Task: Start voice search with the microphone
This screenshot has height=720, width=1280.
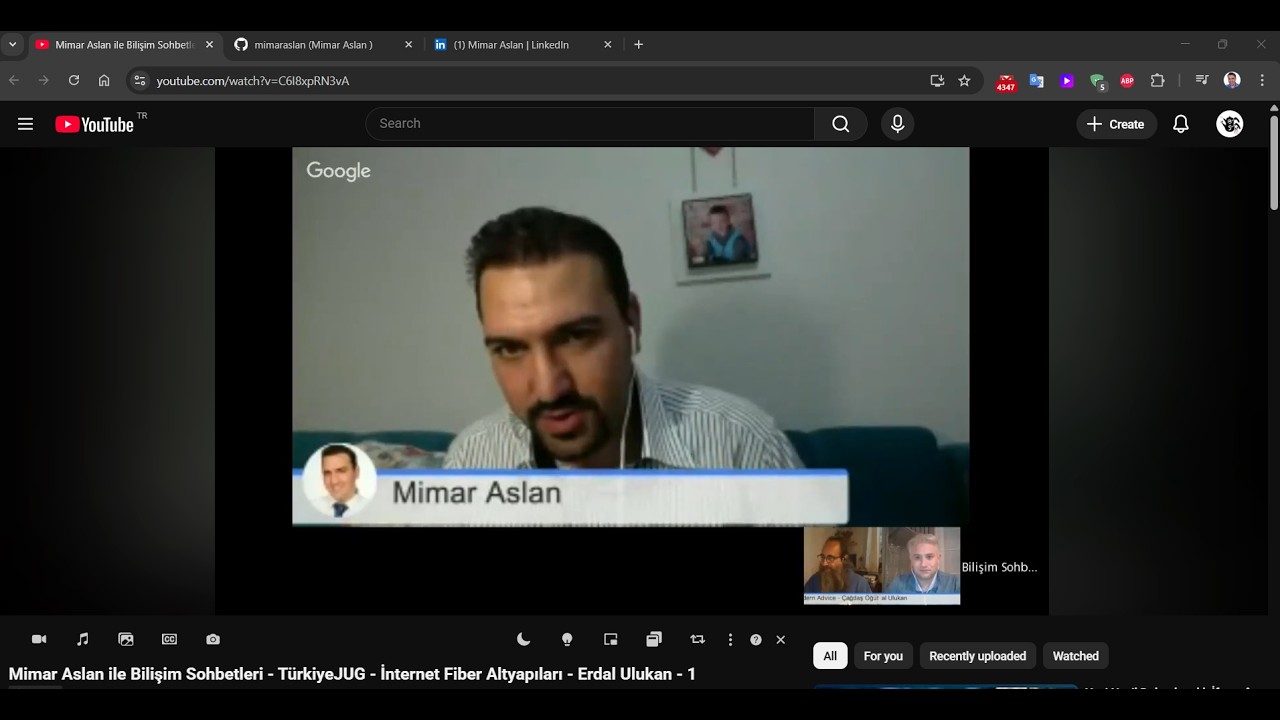Action: click(897, 124)
